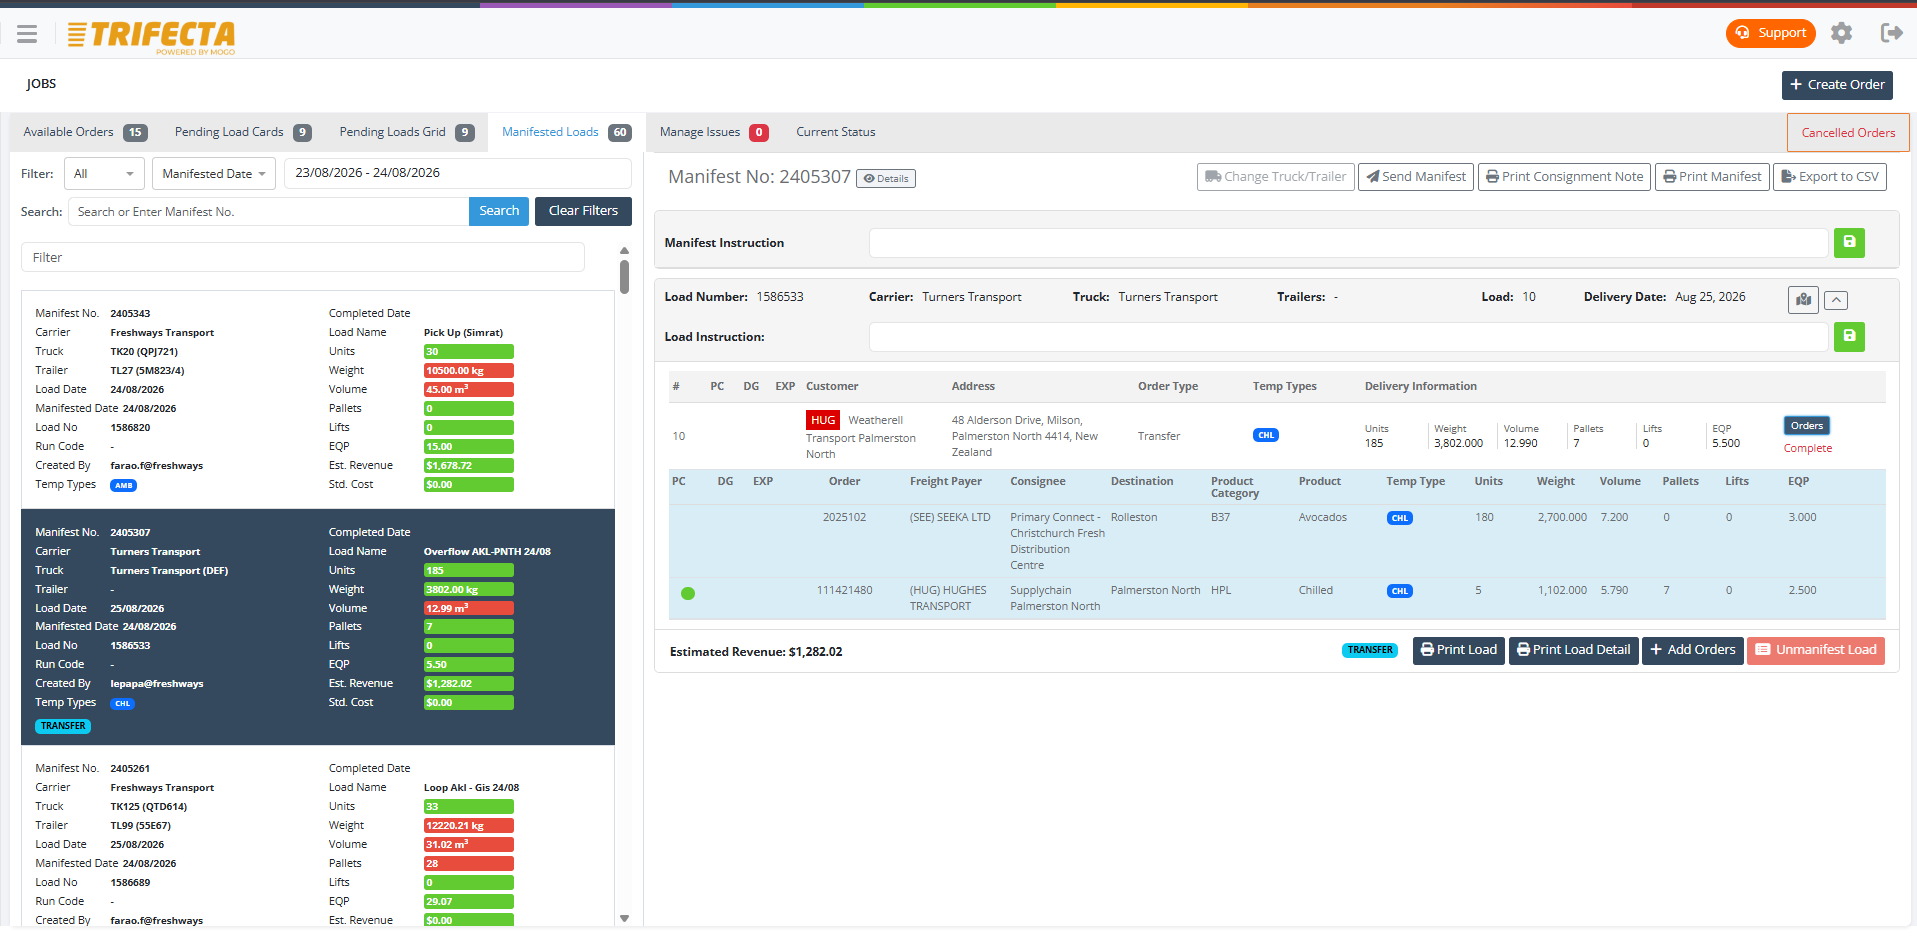Click the CHL badge in Weatherell row
The width and height of the screenshot is (1917, 946).
tap(1266, 435)
